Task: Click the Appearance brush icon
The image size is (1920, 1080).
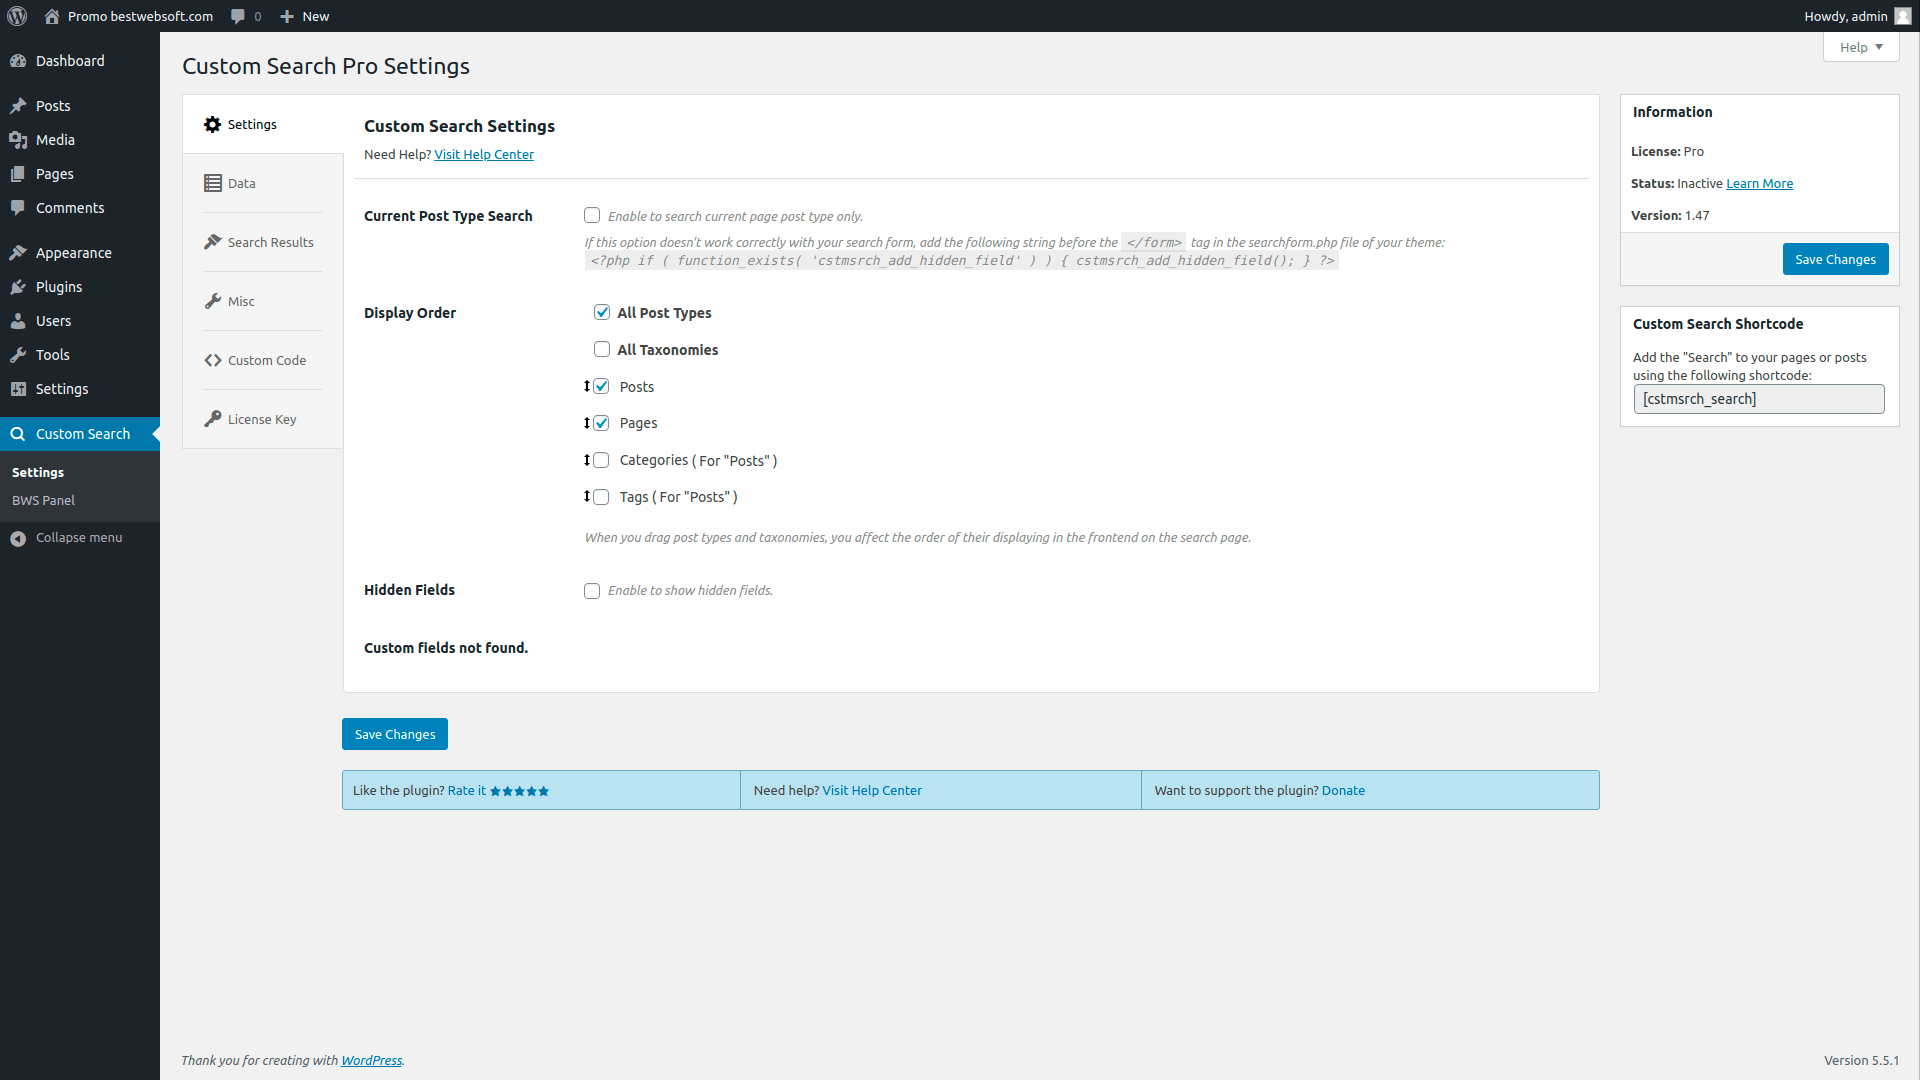Action: pos(18,253)
